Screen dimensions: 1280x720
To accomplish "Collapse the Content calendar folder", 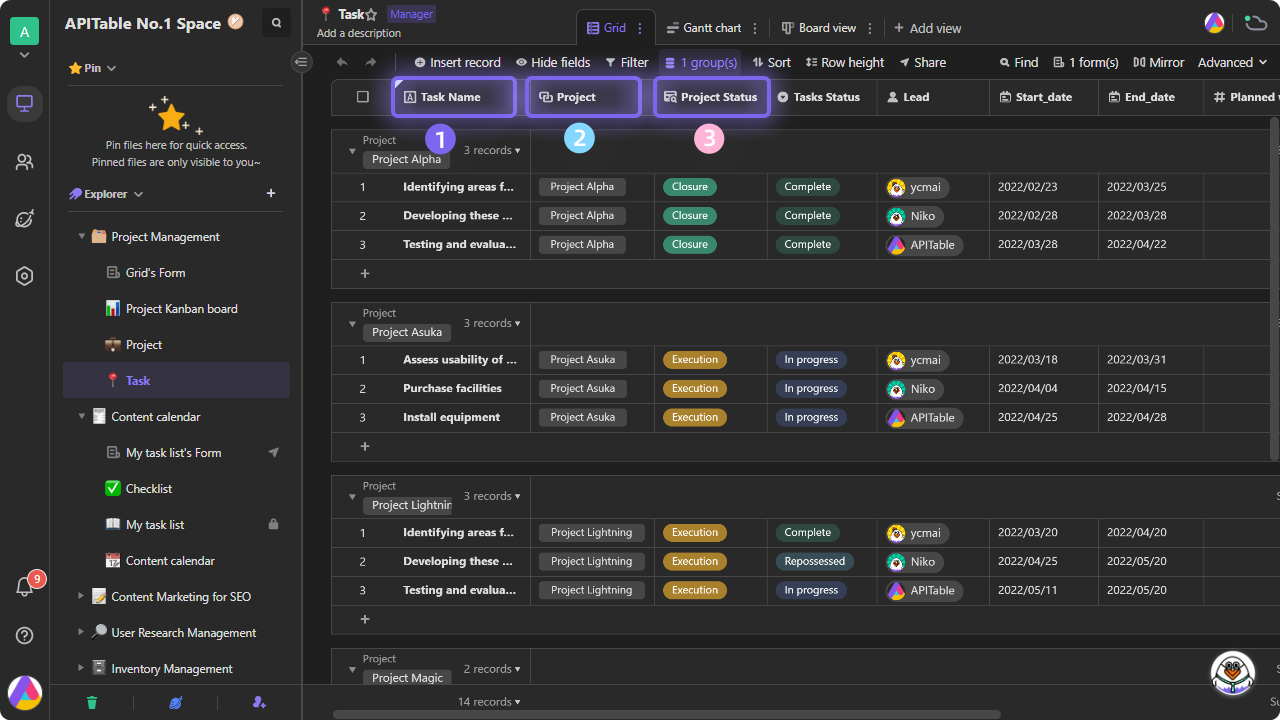I will pyautogui.click(x=82, y=417).
